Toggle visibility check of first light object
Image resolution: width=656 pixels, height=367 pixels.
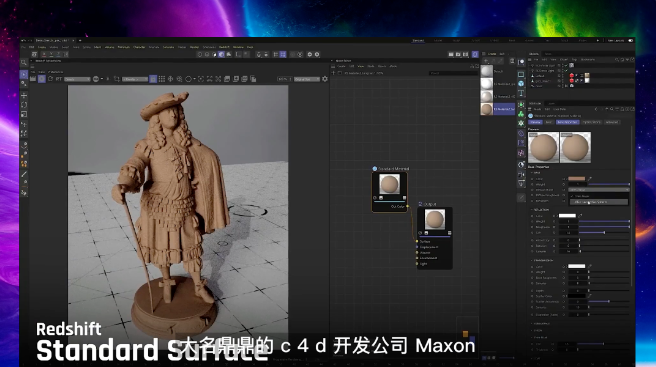click(x=566, y=65)
